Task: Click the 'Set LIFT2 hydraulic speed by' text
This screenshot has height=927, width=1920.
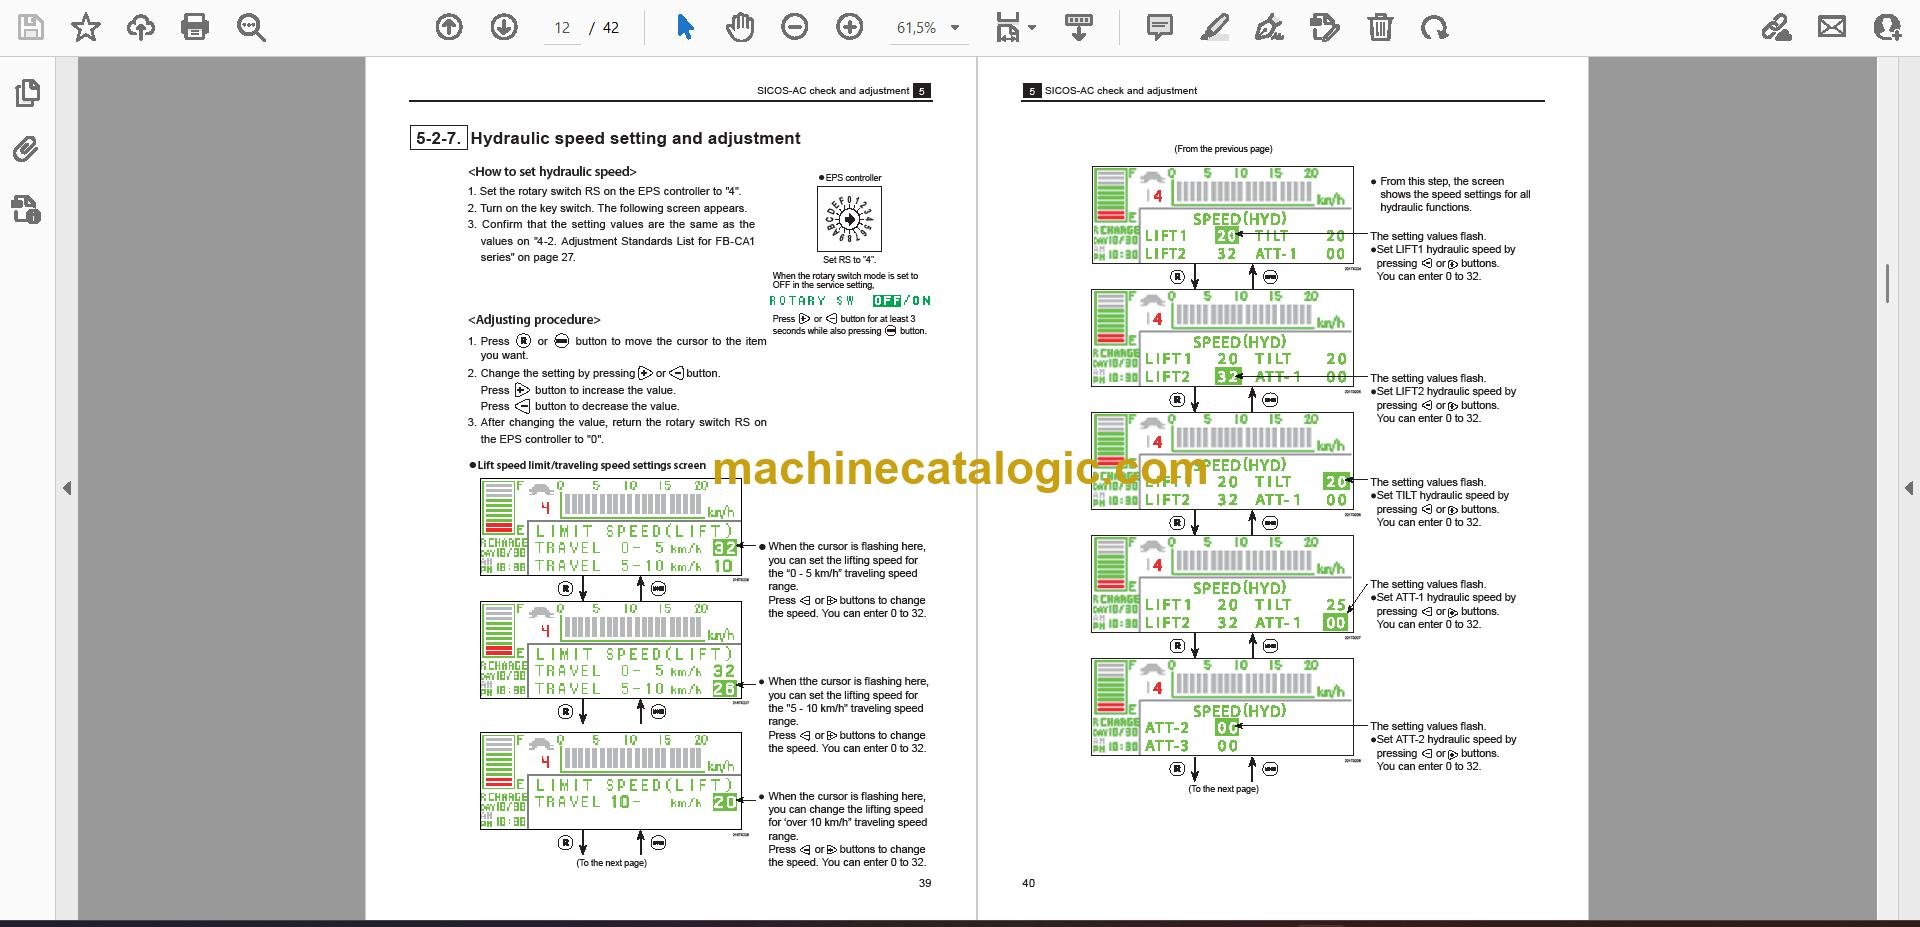Action: [x=1446, y=392]
